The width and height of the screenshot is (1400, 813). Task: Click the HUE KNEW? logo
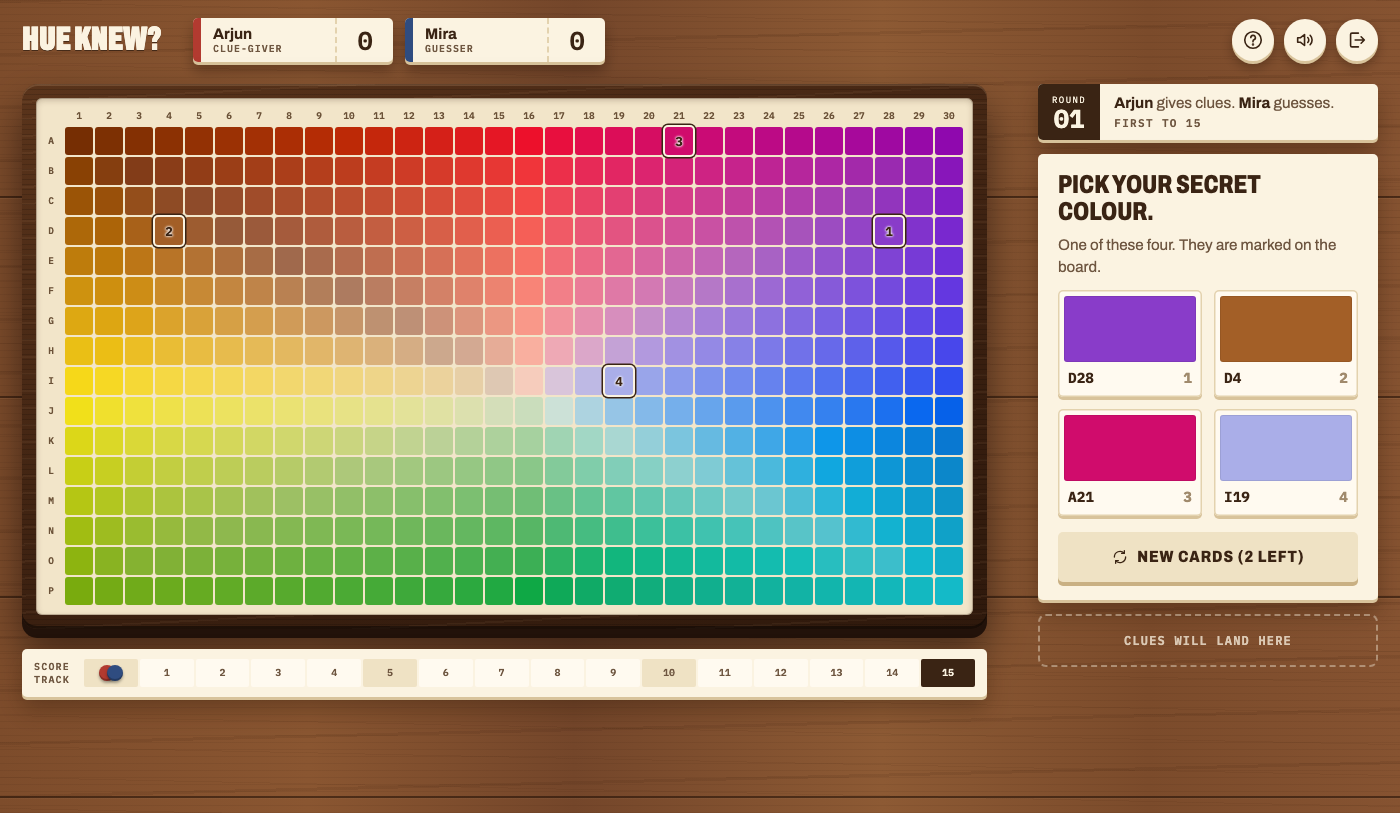(x=92, y=39)
